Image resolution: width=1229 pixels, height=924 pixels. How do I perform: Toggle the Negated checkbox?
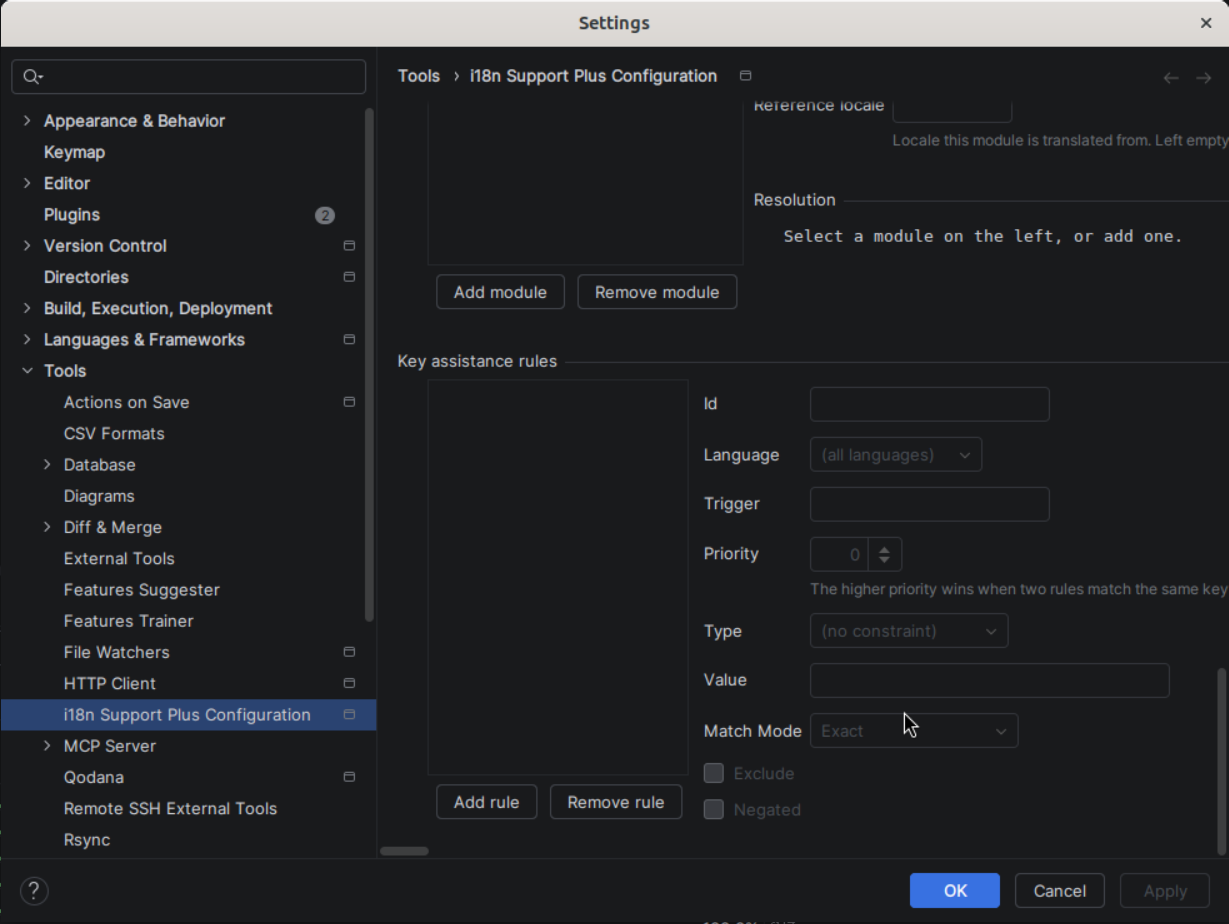(714, 809)
